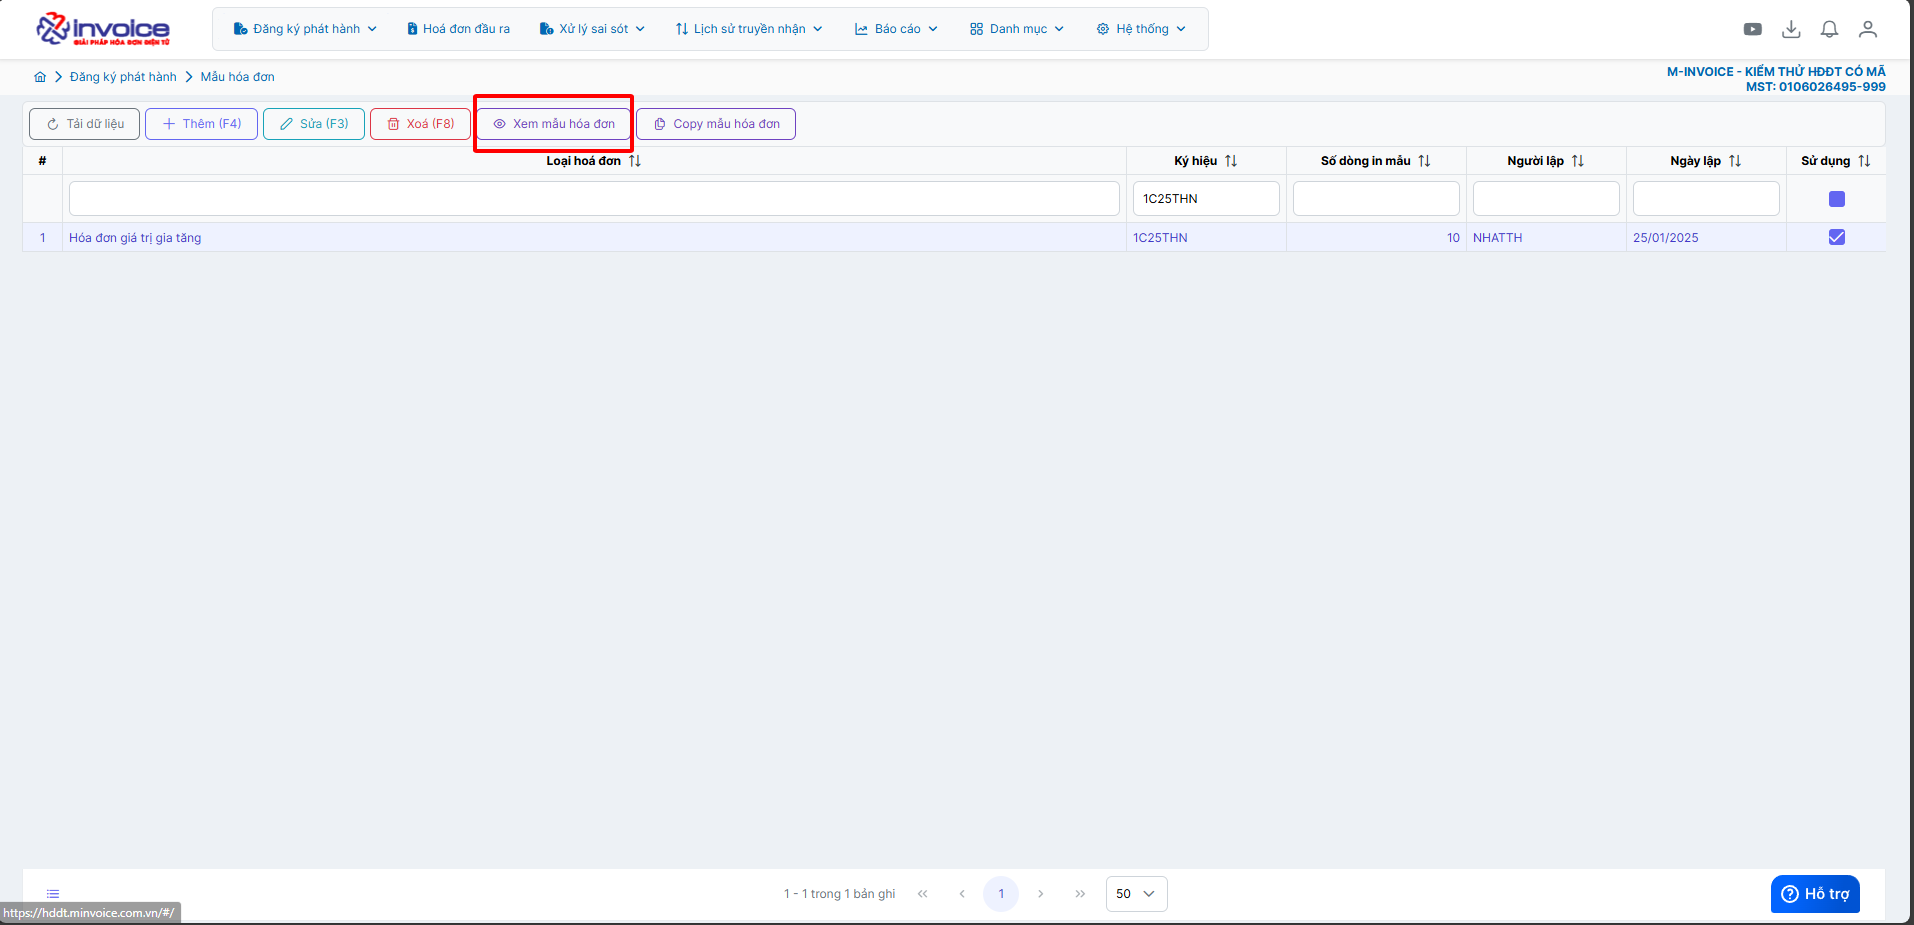This screenshot has height=925, width=1914.
Task: Click the M-Invoice logo
Action: (103, 29)
